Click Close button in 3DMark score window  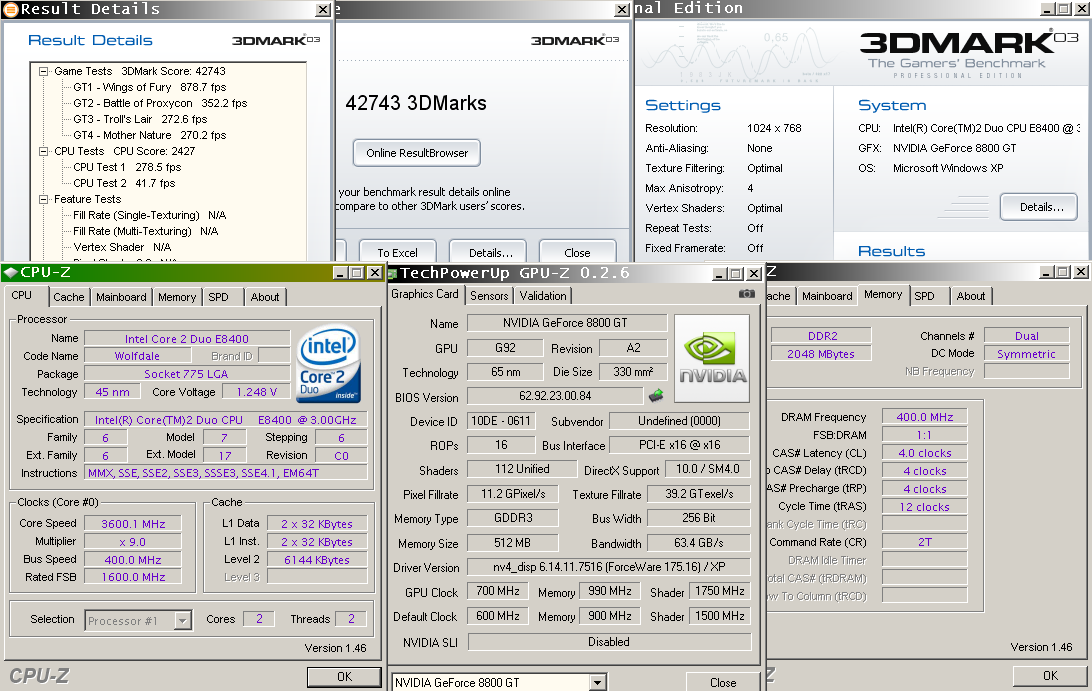(x=577, y=252)
